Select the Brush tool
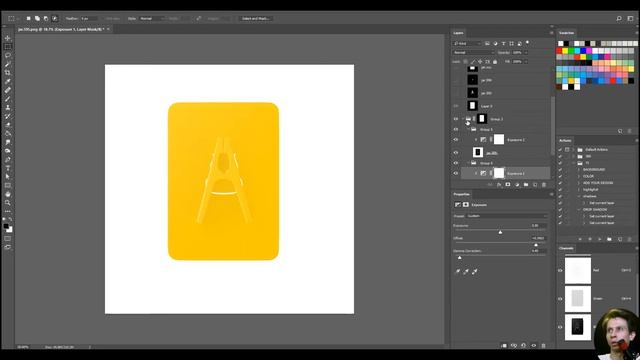This screenshot has height=360, width=640. click(7, 99)
